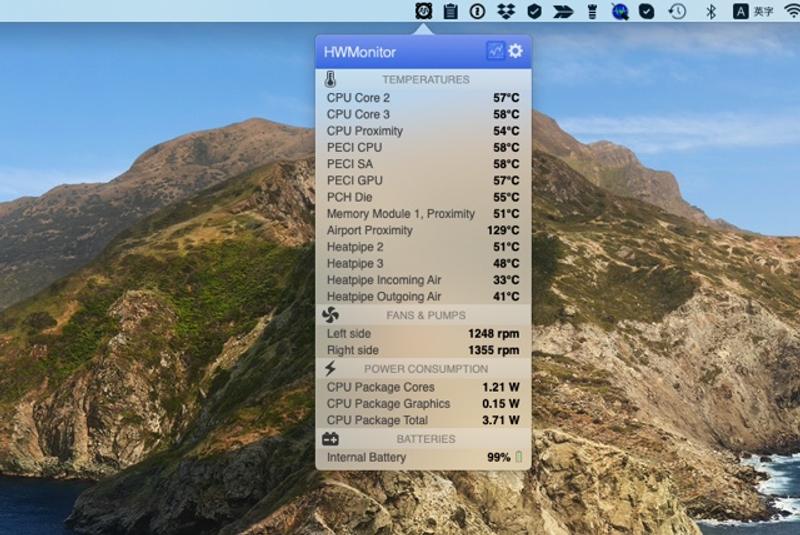
Task: Select the Left side fan row
Action: [423, 334]
